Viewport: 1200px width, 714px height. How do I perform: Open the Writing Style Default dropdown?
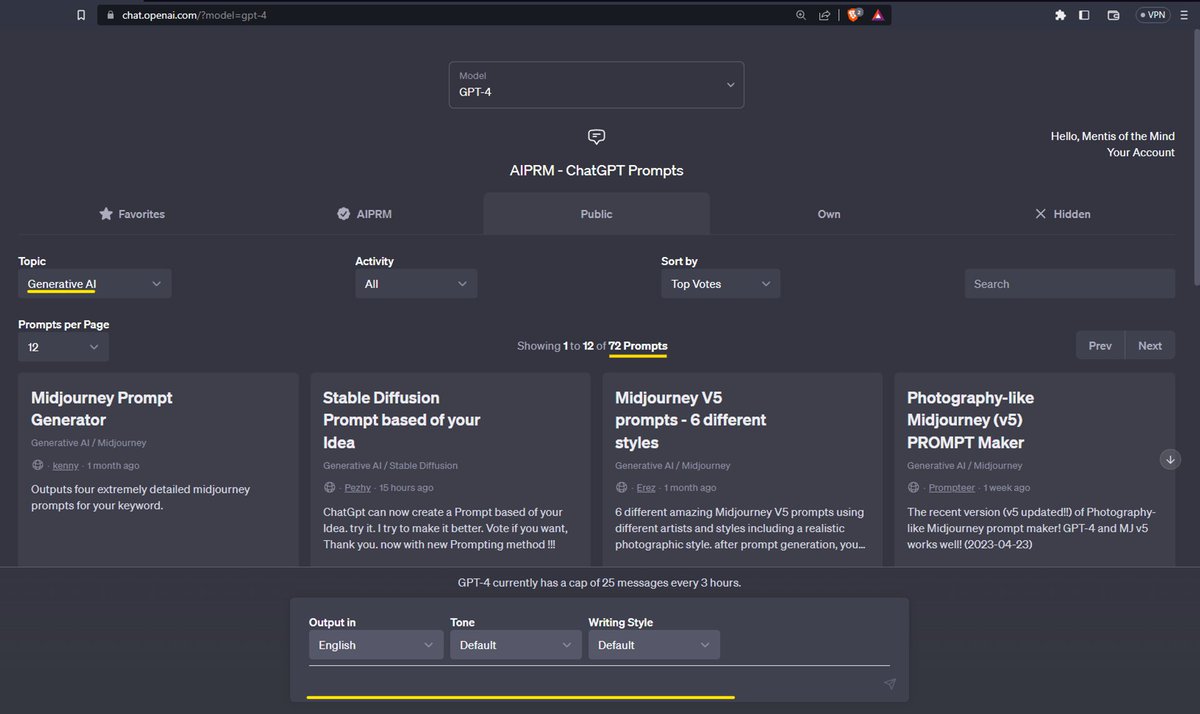point(654,645)
